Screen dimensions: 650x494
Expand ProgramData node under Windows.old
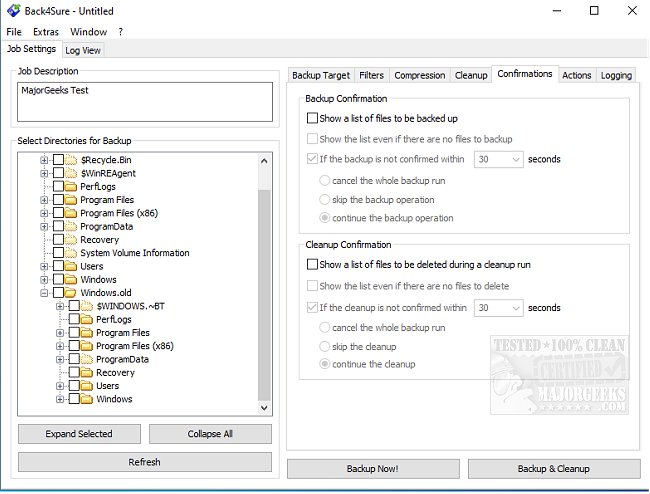60,359
